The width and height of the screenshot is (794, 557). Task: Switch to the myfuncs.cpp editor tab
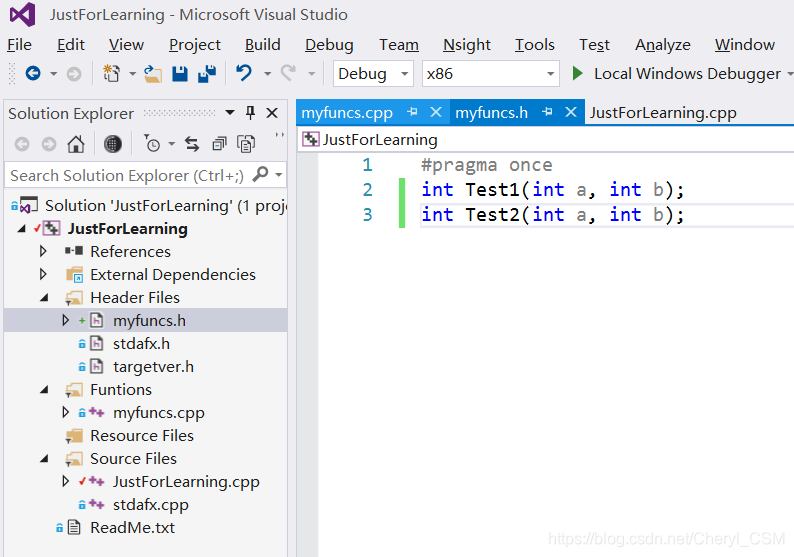pos(347,112)
